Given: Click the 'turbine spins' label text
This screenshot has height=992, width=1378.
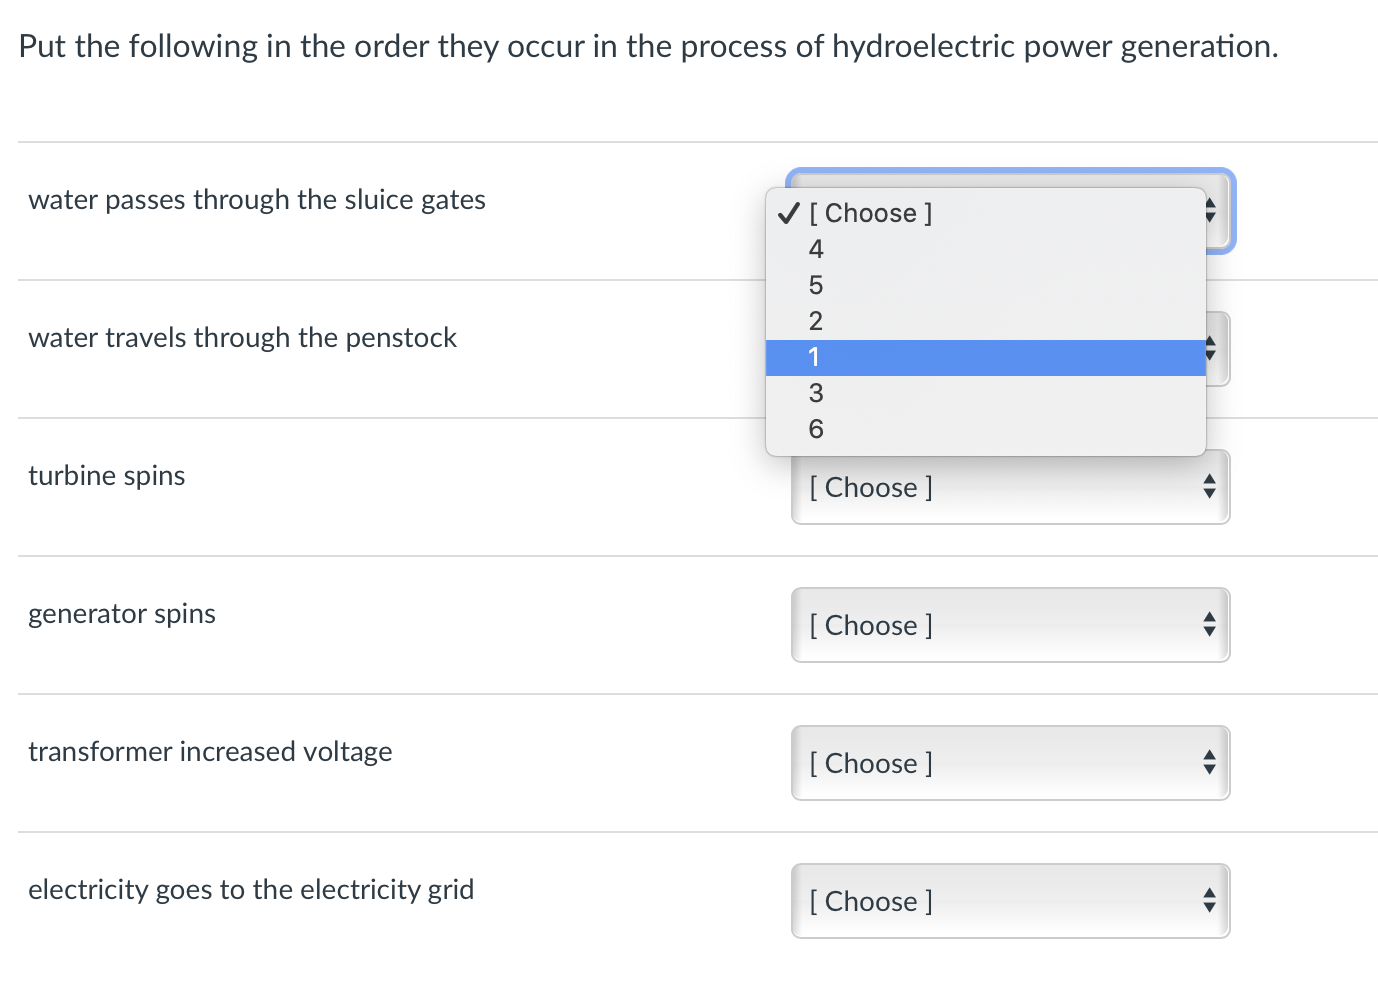Looking at the screenshot, I should [x=107, y=476].
